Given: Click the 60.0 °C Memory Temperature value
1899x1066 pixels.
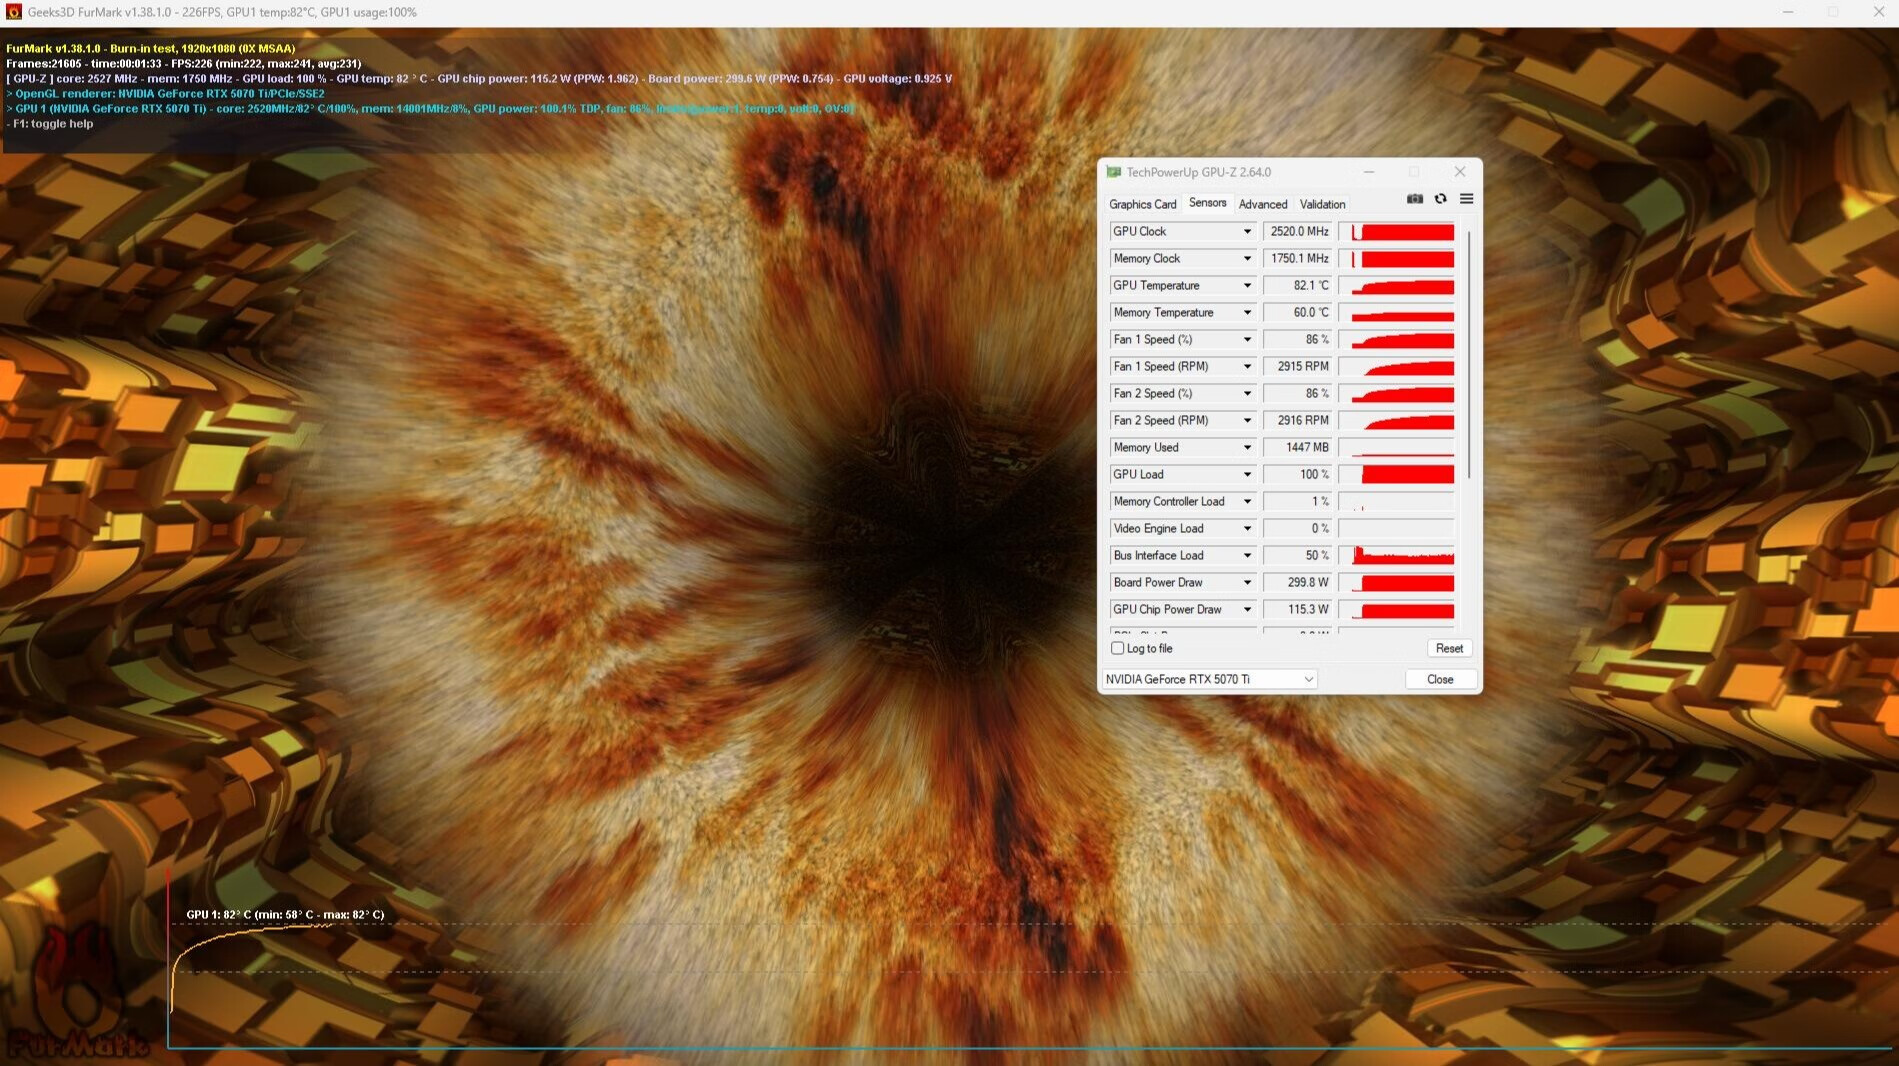Looking at the screenshot, I should pyautogui.click(x=1298, y=312).
